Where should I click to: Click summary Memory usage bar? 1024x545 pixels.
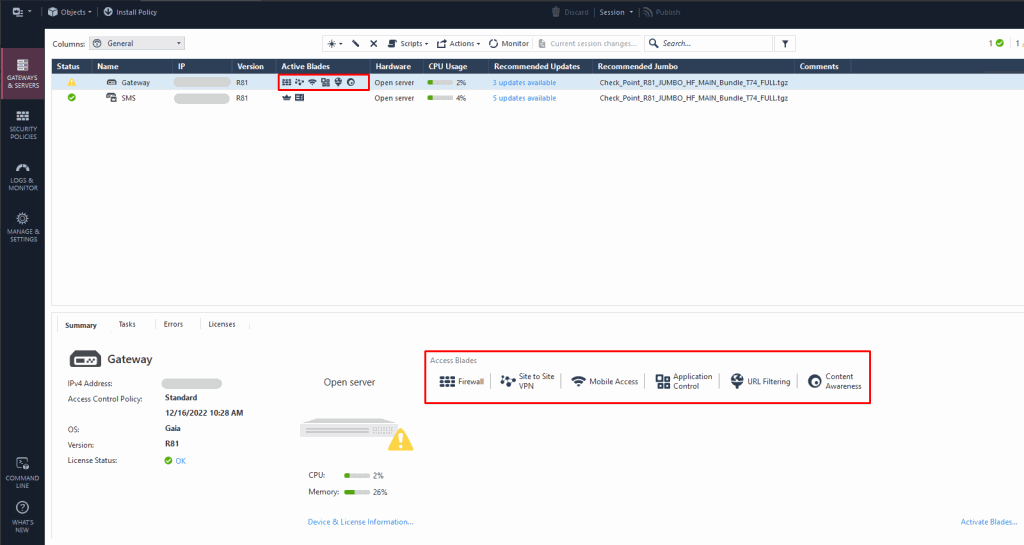pos(357,492)
